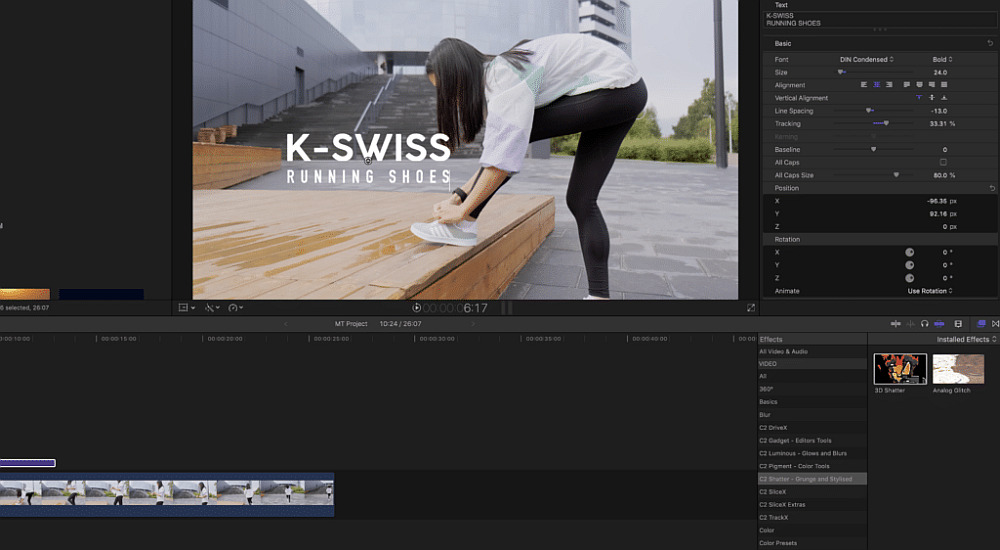This screenshot has height=550, width=1000.
Task: Set vertical alignment to top
Action: click(x=919, y=98)
